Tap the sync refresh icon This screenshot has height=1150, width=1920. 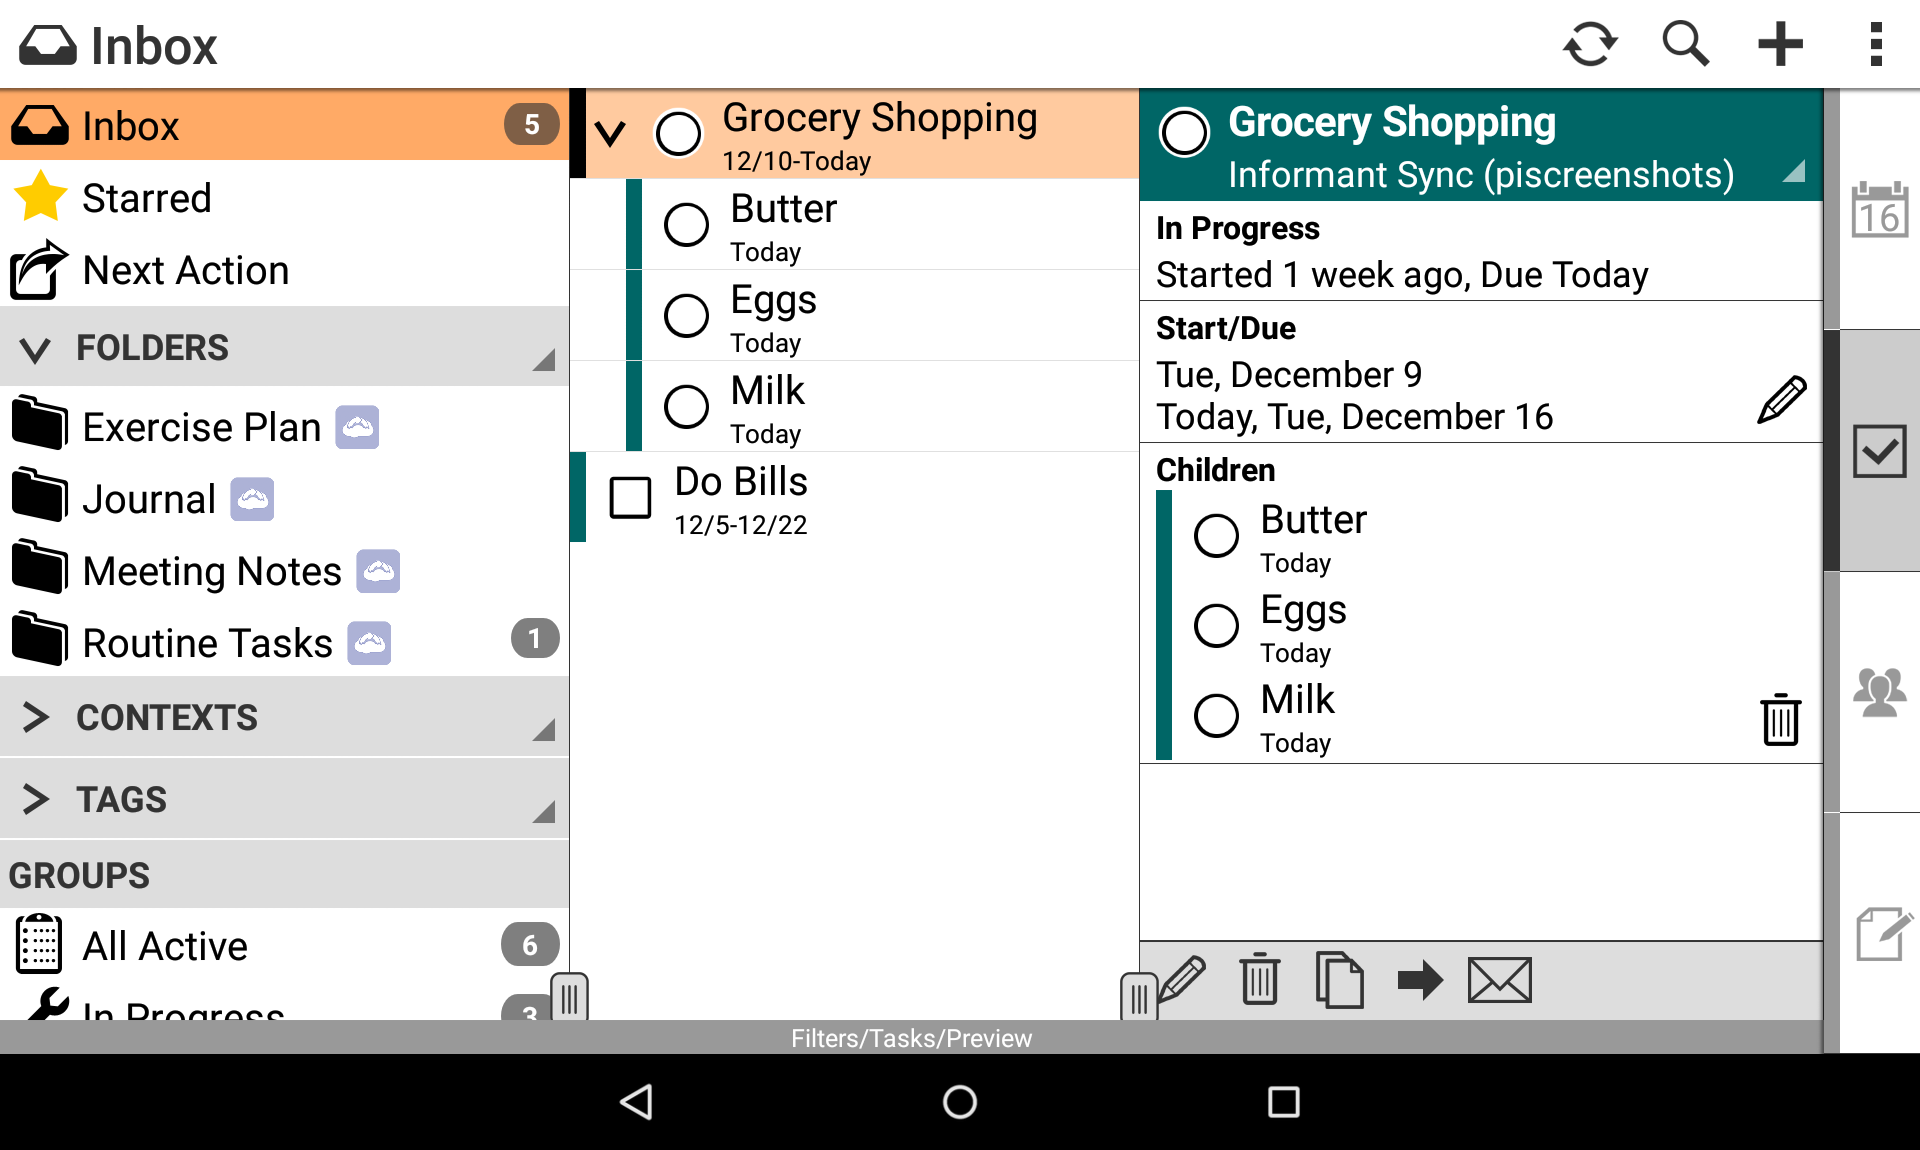pos(1590,45)
